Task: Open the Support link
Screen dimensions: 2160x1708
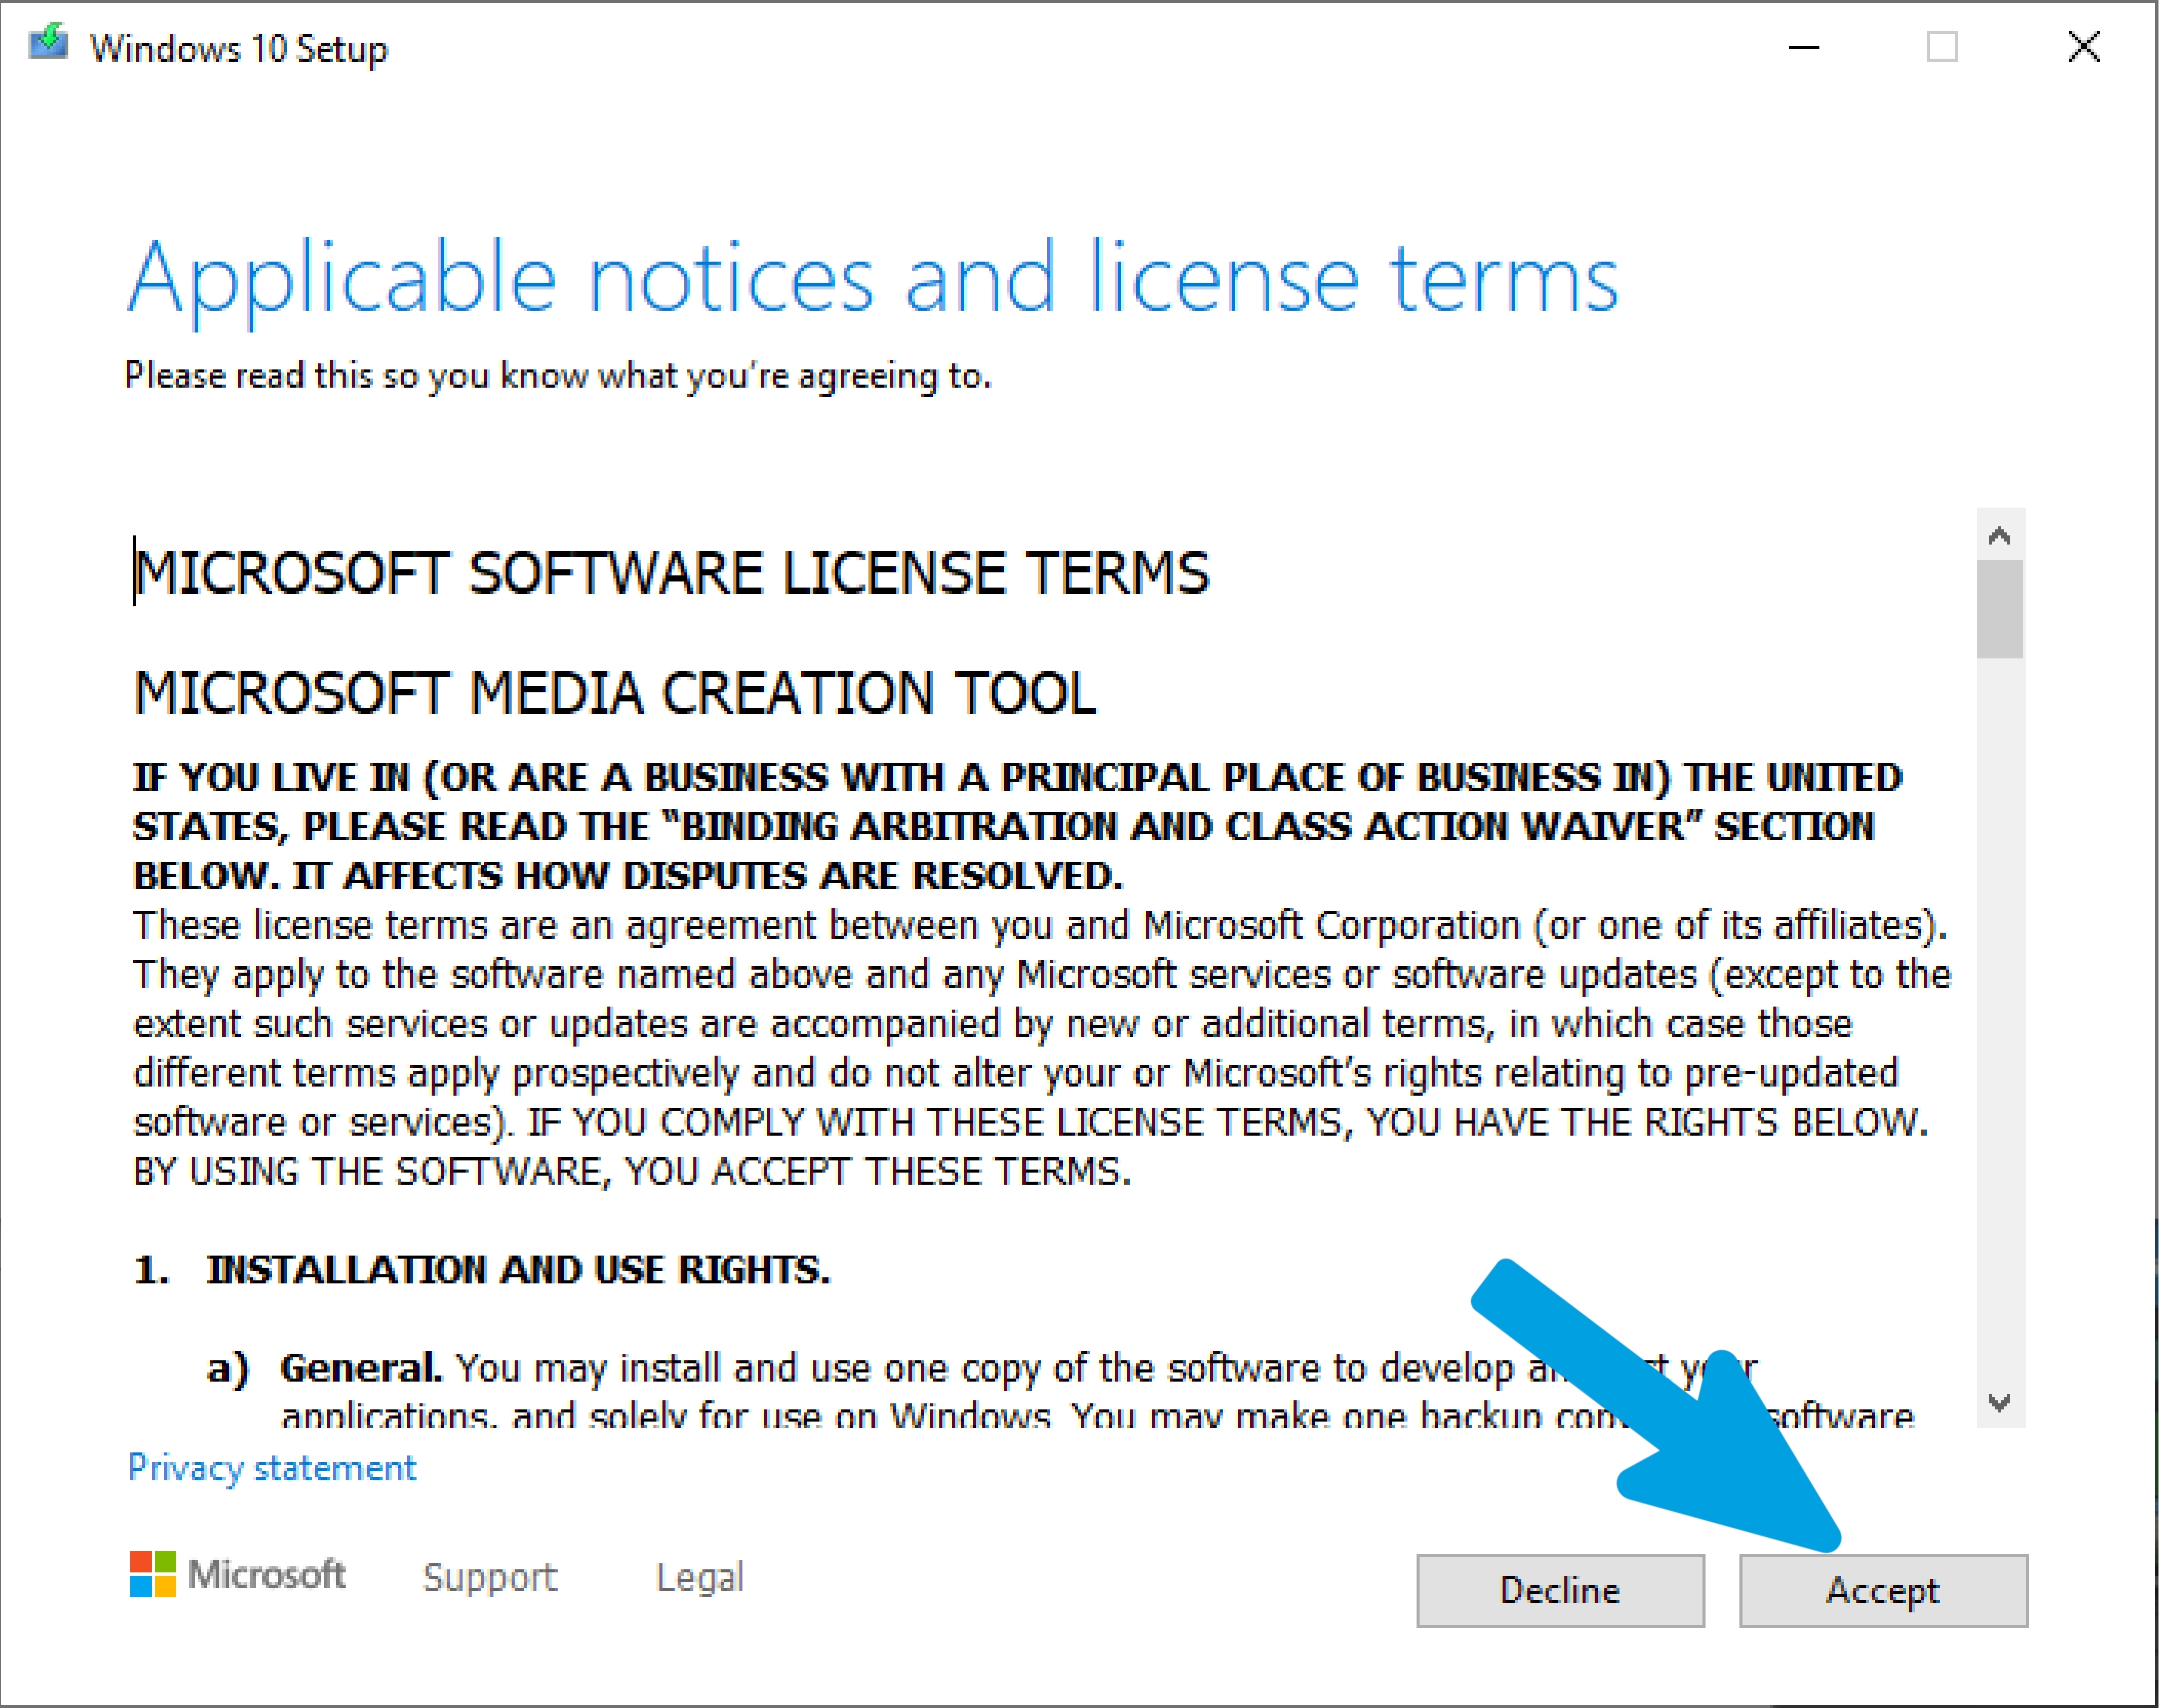Action: tap(490, 1577)
